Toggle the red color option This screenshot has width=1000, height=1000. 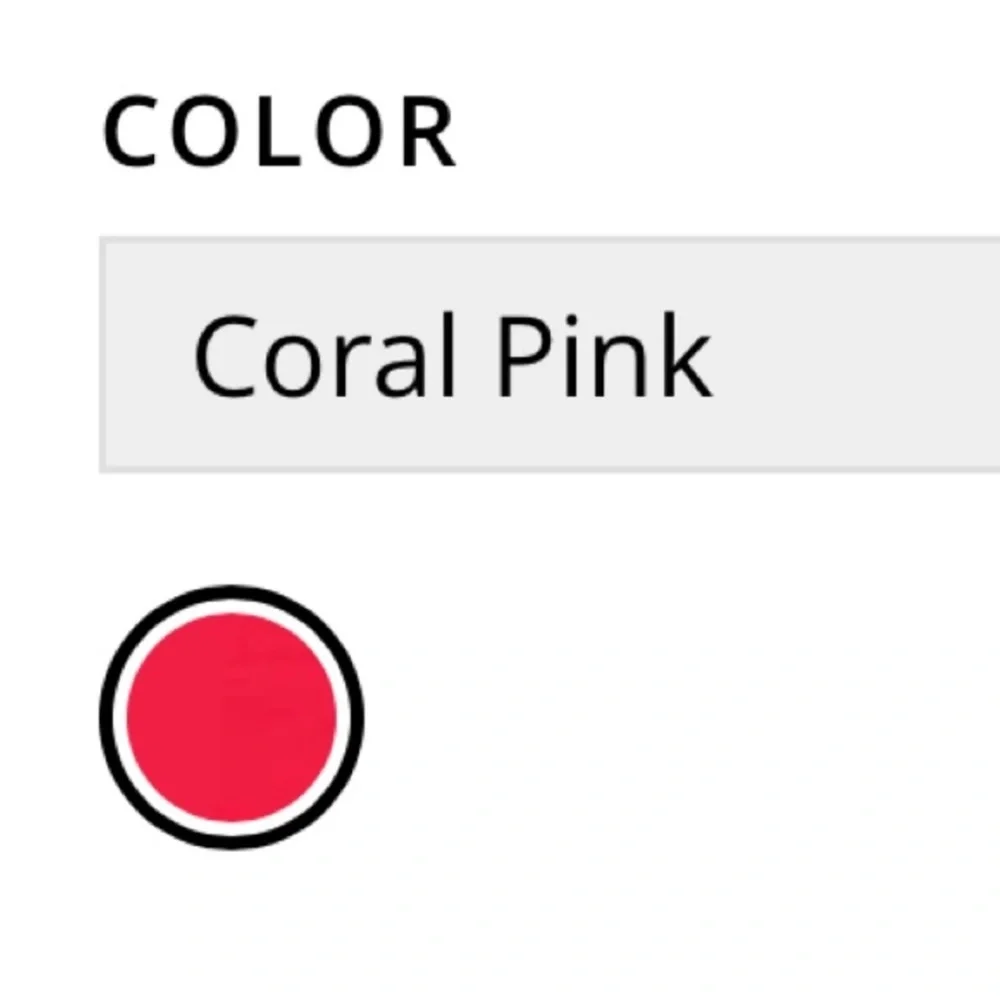point(232,717)
